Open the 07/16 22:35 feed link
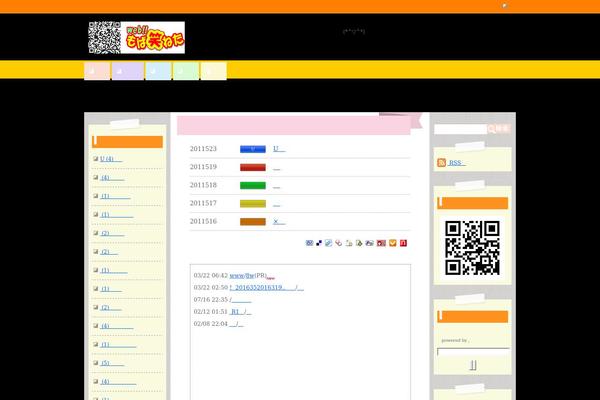The height and width of the screenshot is (400, 600). (x=241, y=300)
